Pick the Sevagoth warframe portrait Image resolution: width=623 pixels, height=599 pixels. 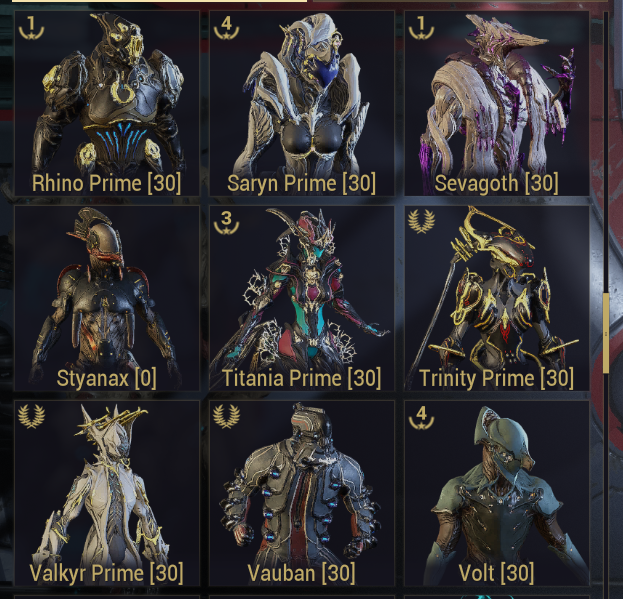pos(497,103)
